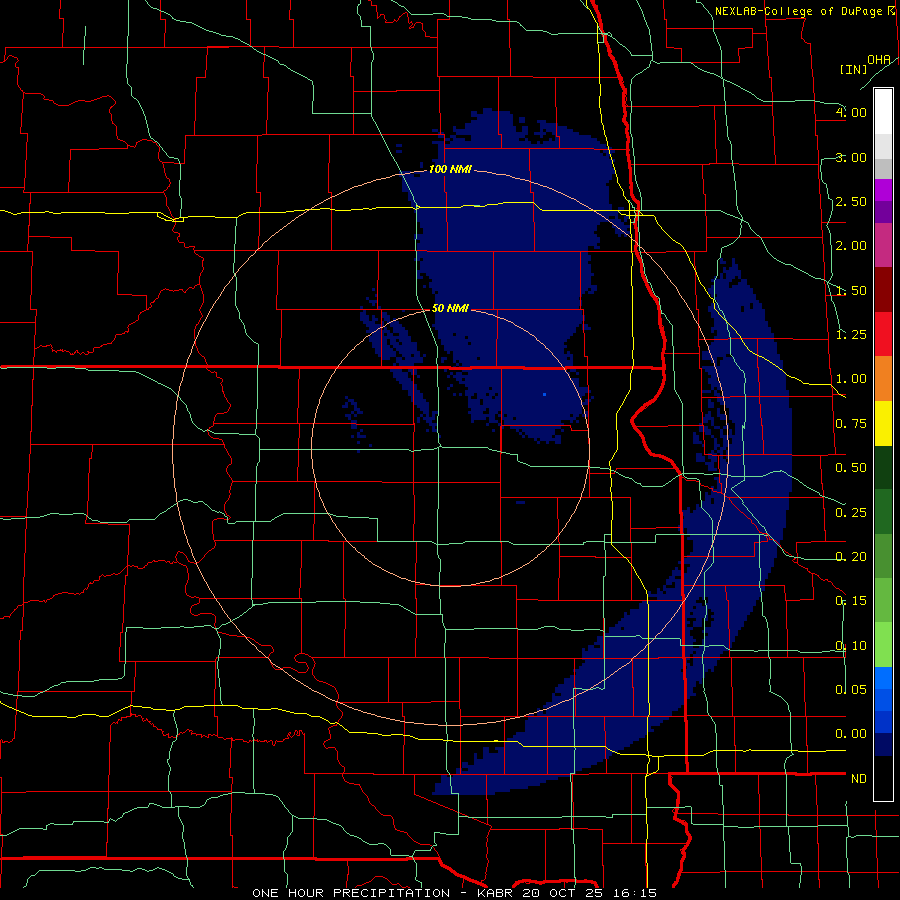Click the 4.00 legend value
This screenshot has width=900, height=900.
851,112
